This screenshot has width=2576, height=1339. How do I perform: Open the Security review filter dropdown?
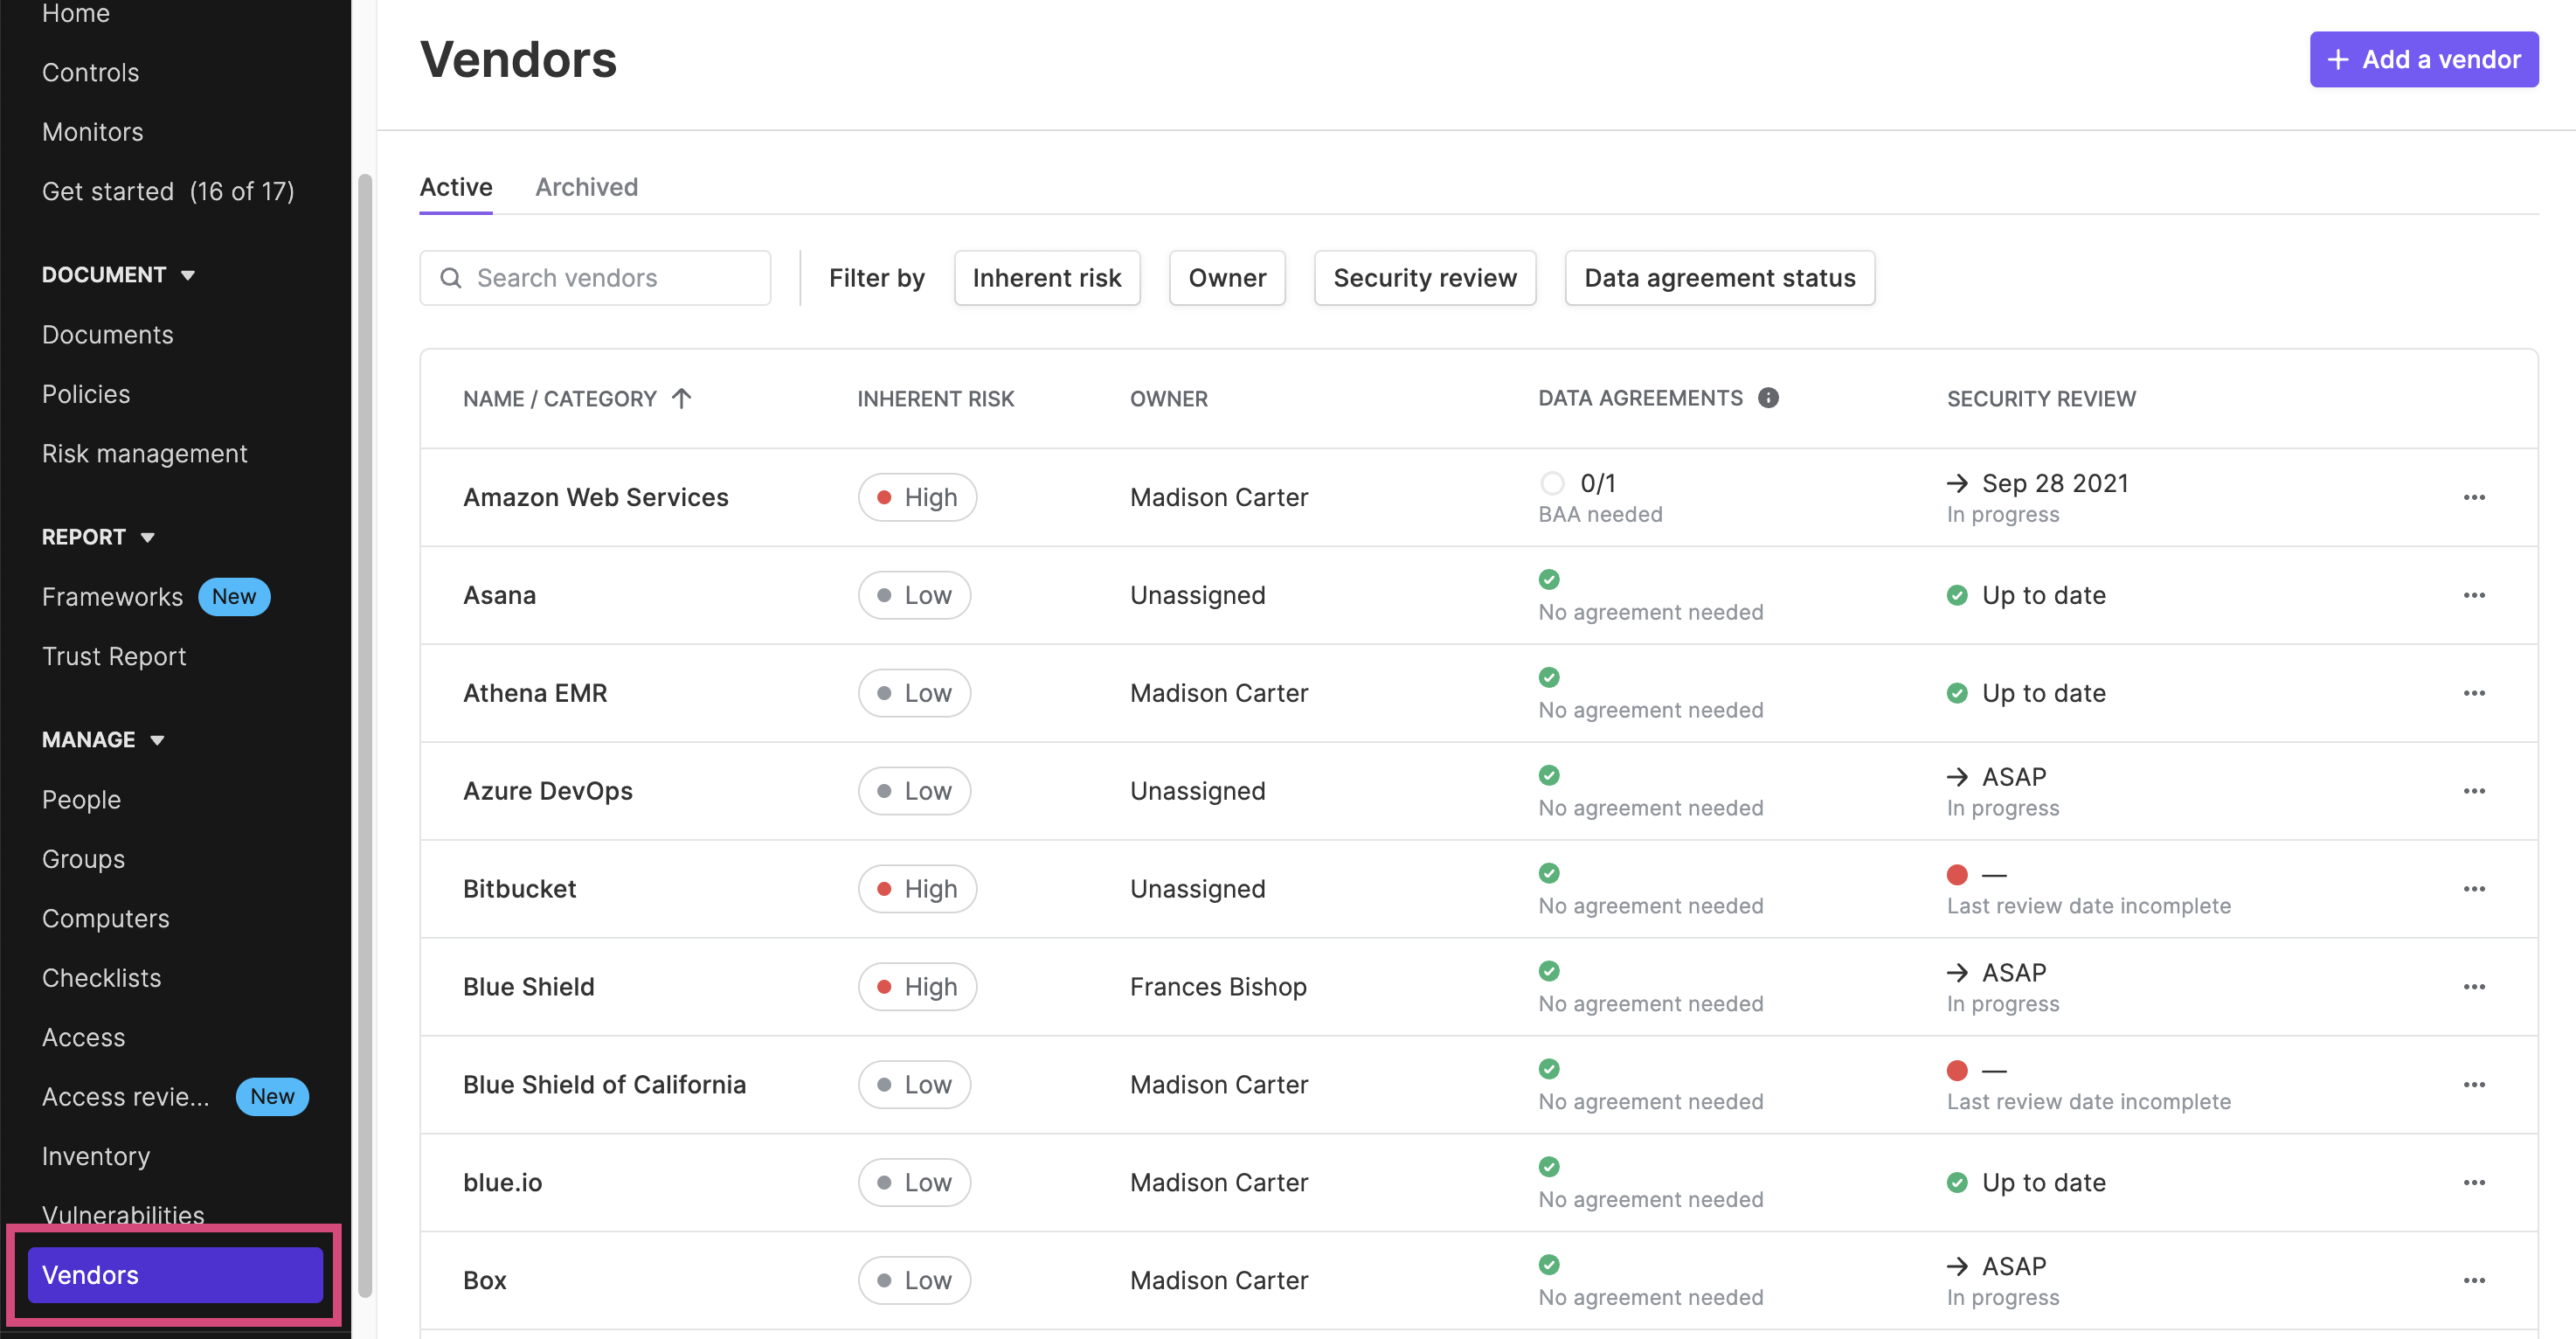[1425, 278]
